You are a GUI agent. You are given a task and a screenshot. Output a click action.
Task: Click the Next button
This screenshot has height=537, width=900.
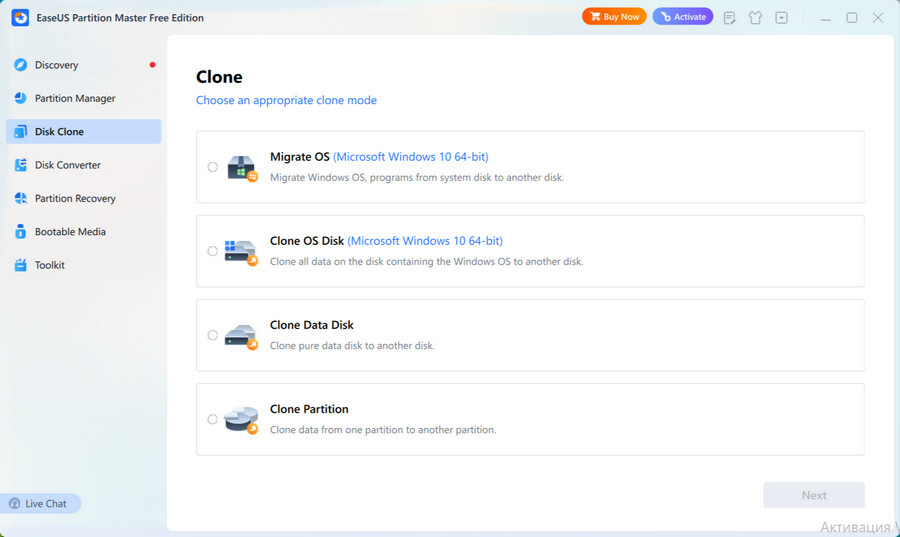(x=814, y=495)
